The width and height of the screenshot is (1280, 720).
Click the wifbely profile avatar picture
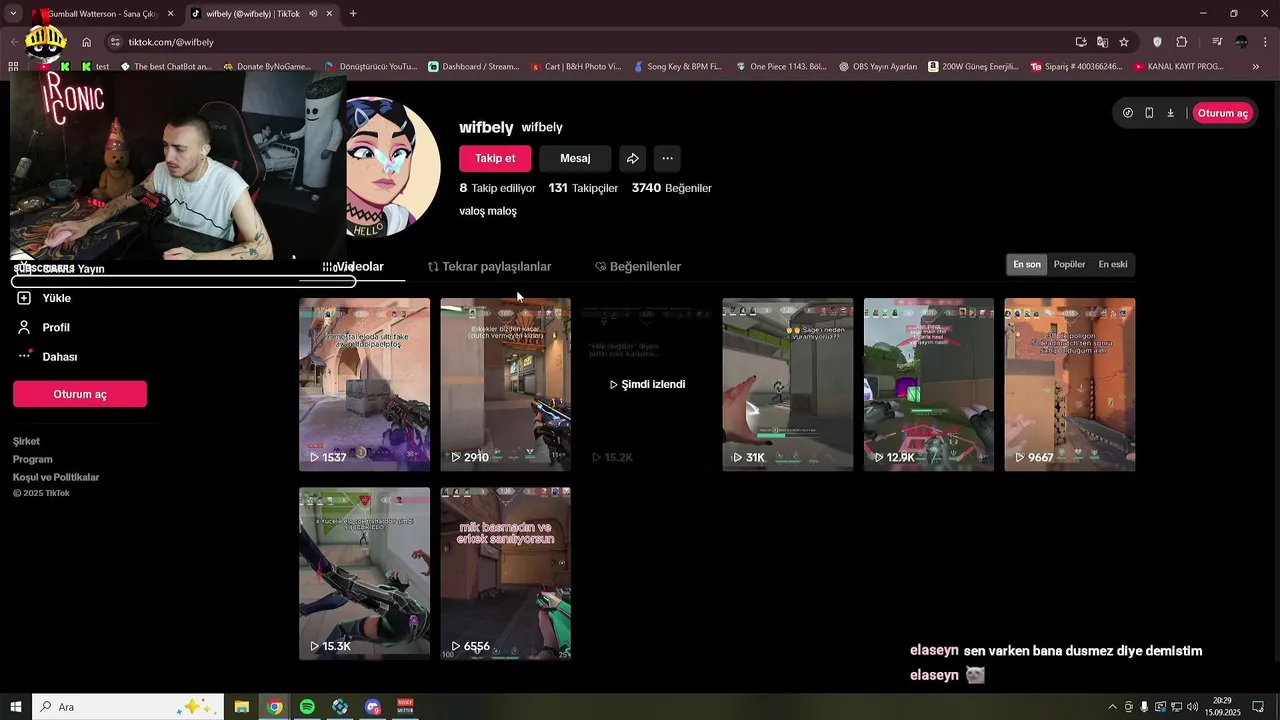click(x=394, y=167)
